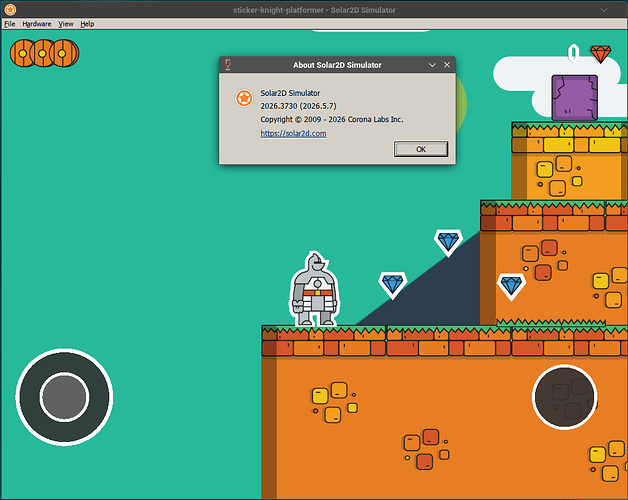The height and width of the screenshot is (500, 628).
Task: Click the red gem score icon
Action: pos(600,54)
